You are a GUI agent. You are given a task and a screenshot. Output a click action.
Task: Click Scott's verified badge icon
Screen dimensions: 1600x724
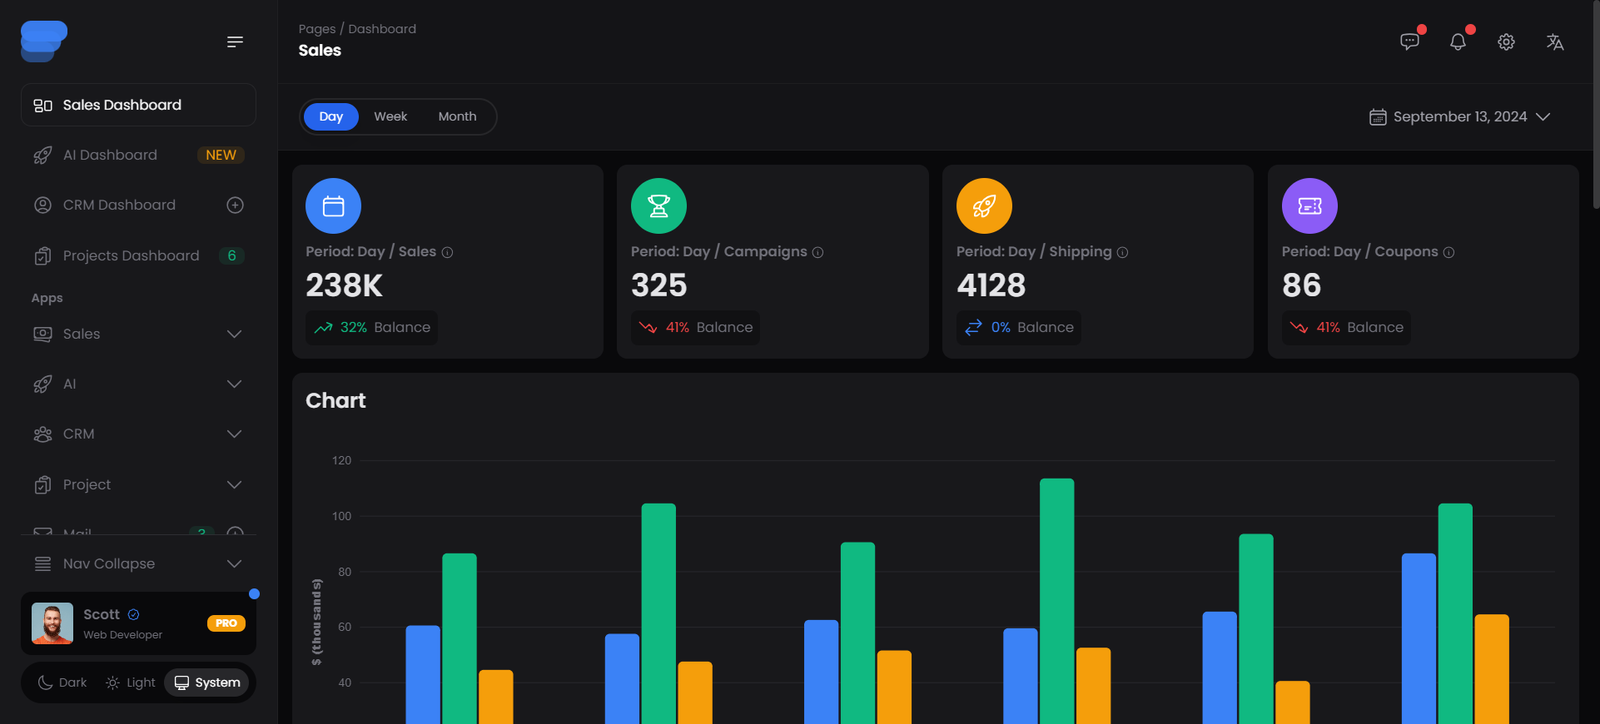point(133,614)
